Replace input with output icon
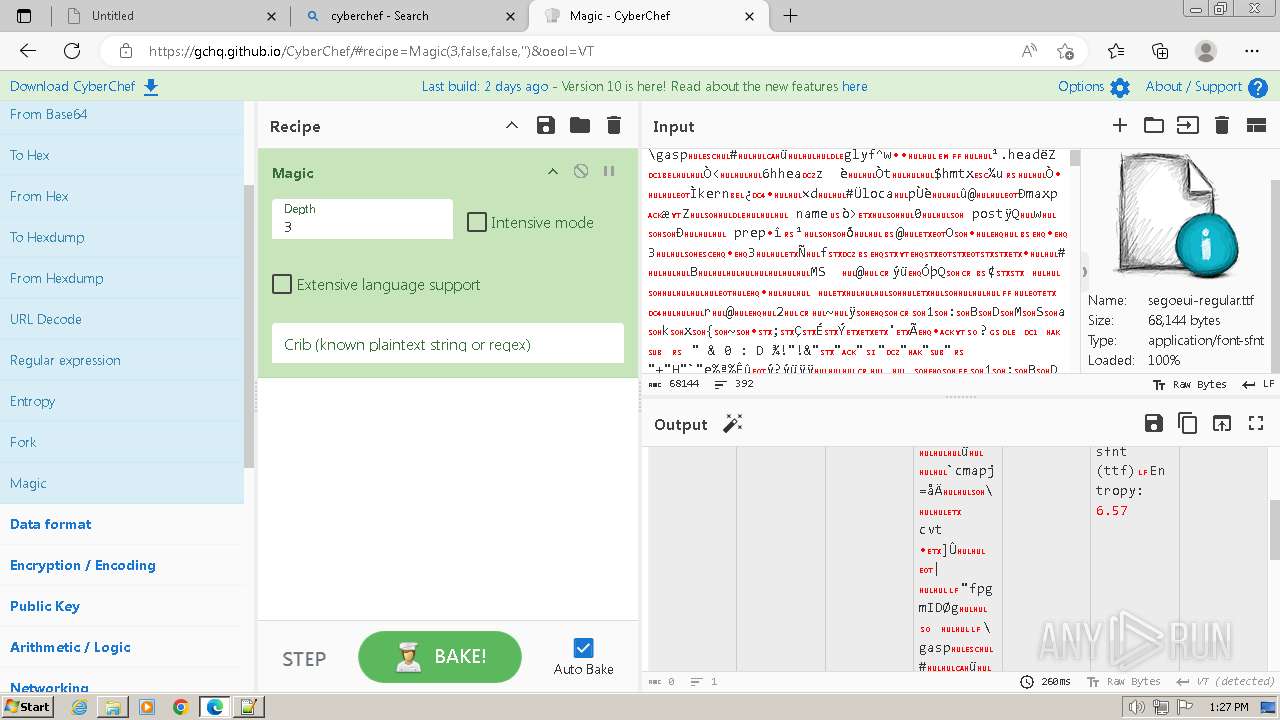The image size is (1280, 720). (1222, 423)
